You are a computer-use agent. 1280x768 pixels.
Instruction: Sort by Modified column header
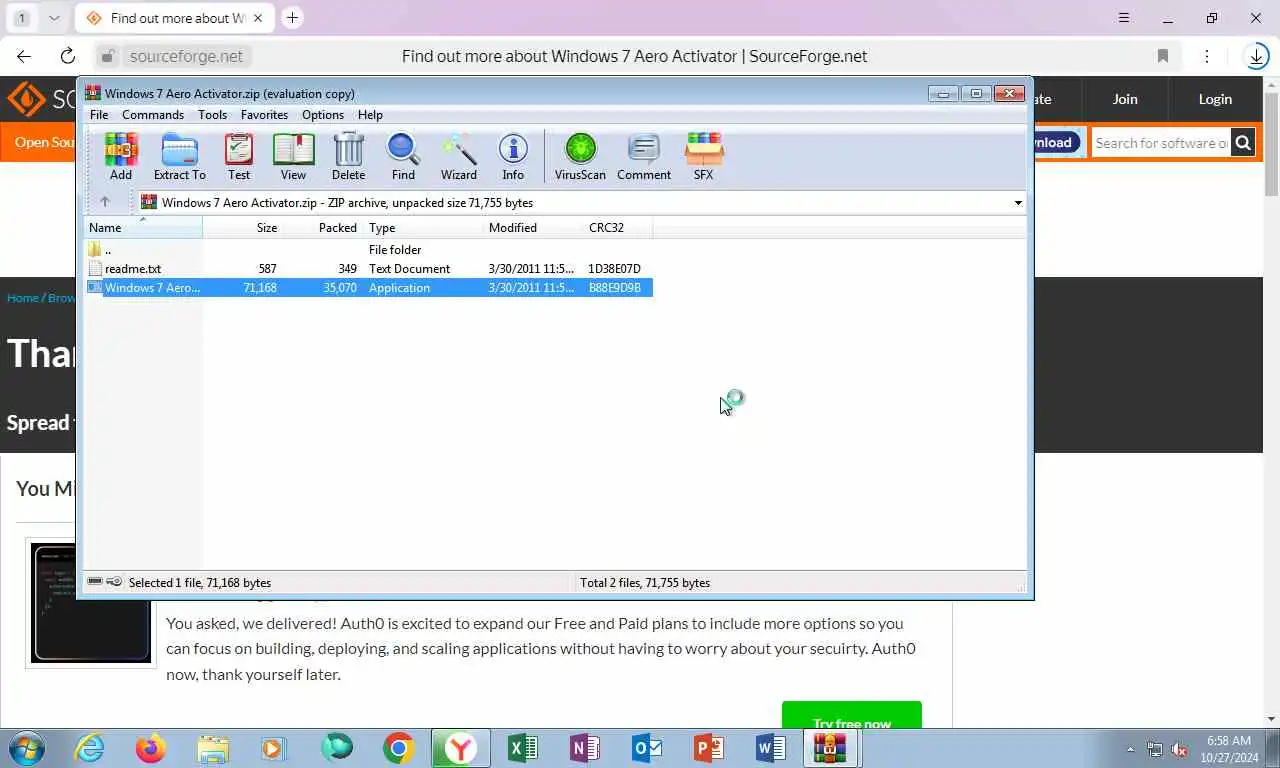(533, 228)
